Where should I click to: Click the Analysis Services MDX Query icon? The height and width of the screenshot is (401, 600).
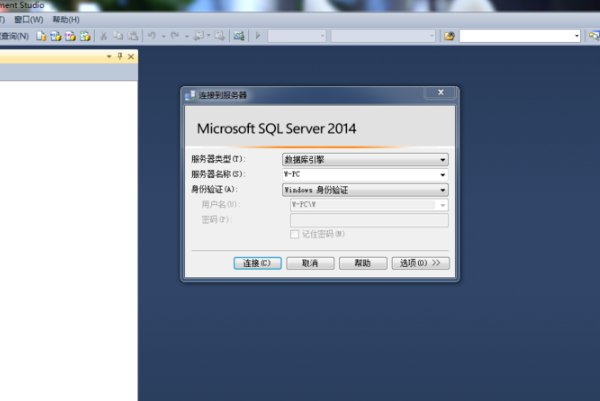(x=56, y=36)
